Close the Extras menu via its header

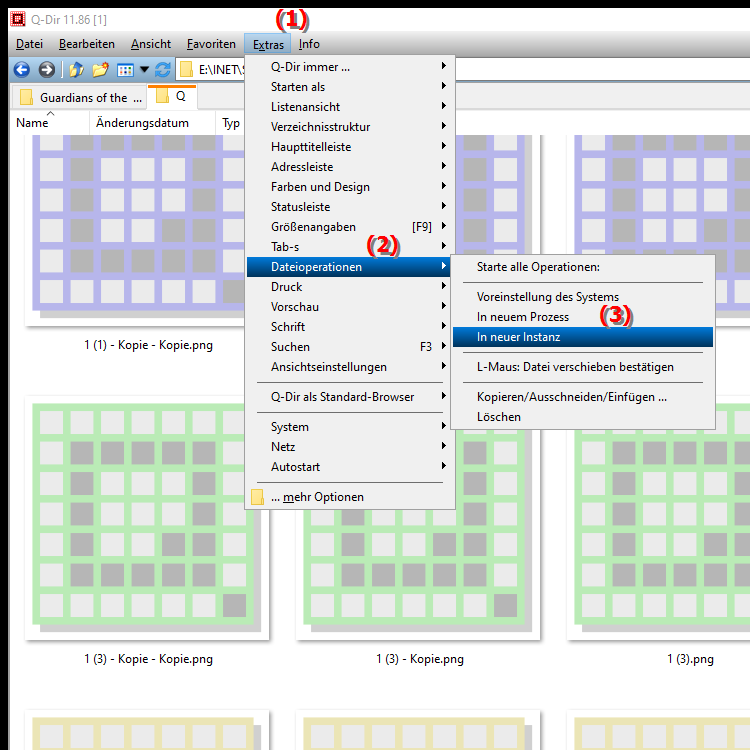268,44
